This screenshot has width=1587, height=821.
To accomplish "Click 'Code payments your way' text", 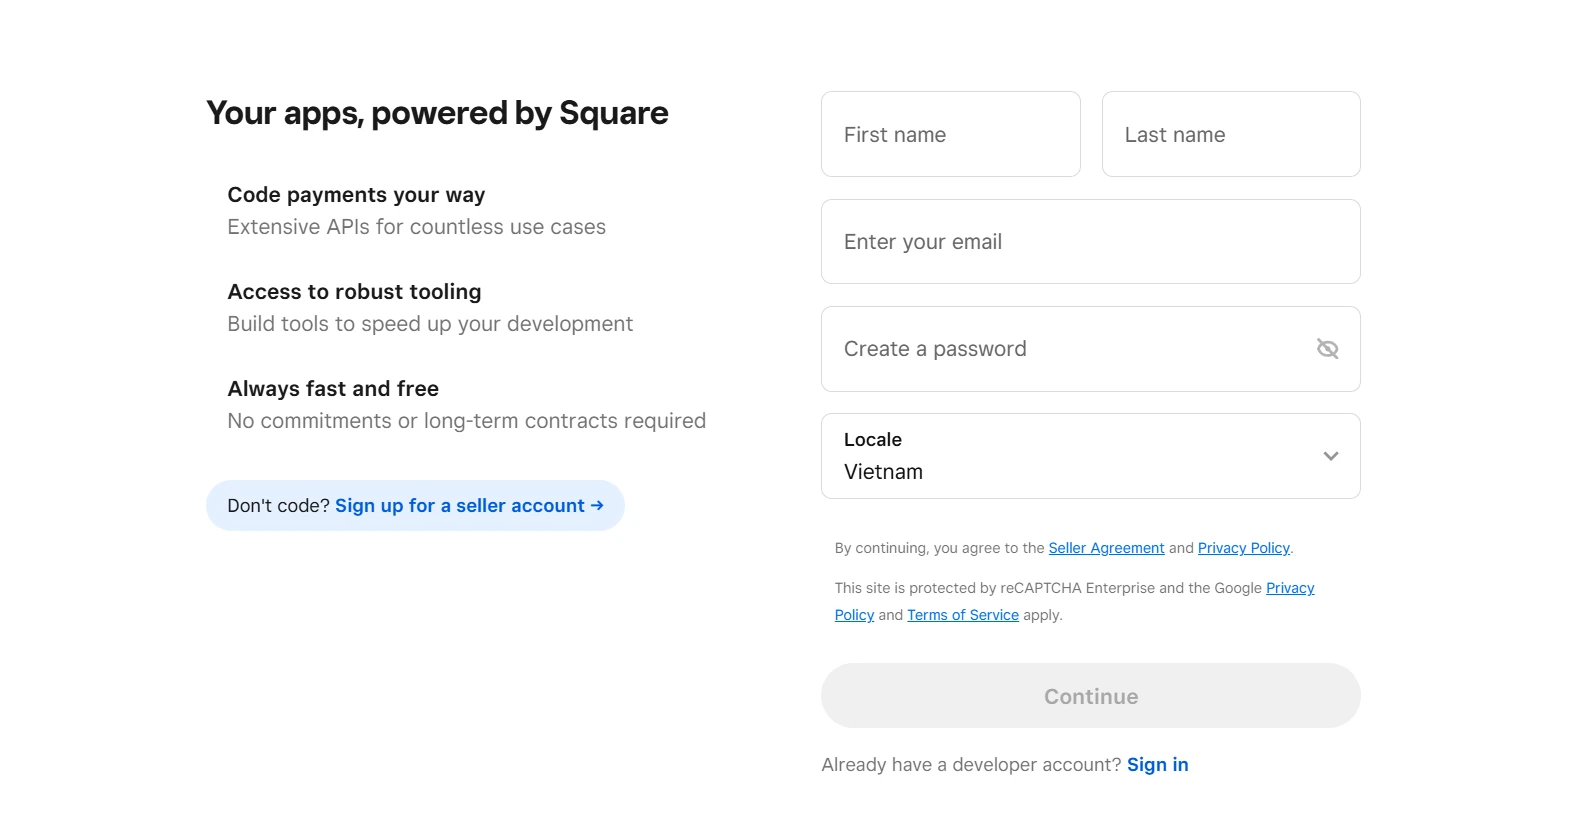I will point(356,195).
